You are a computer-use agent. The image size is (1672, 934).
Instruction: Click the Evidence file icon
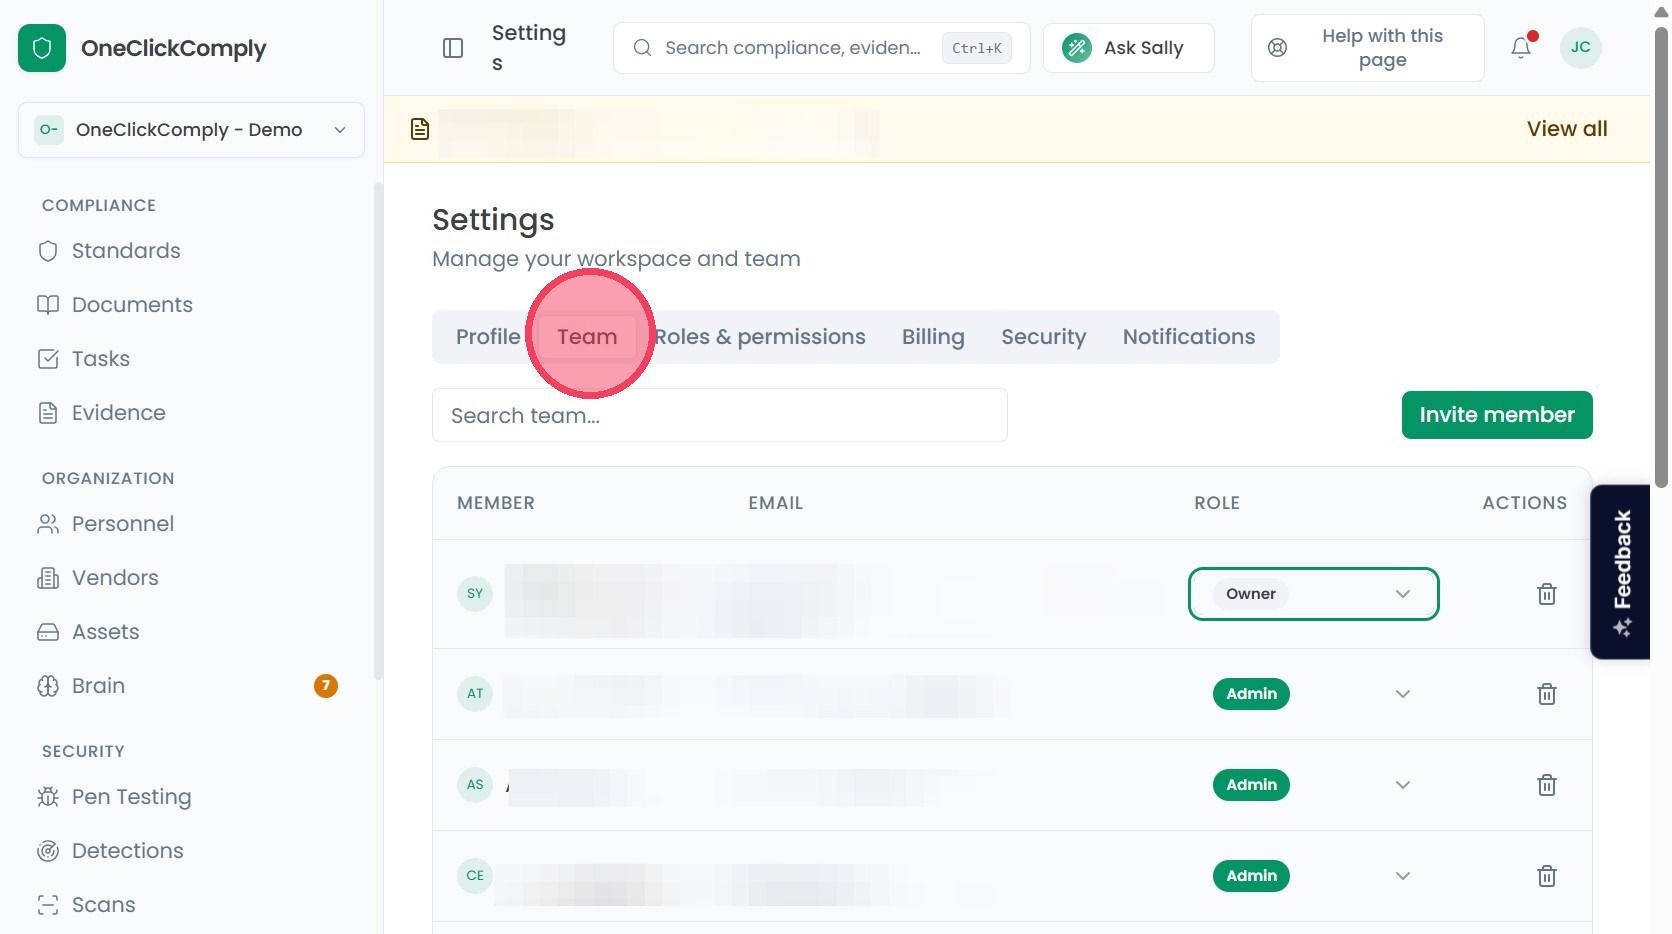tap(48, 413)
